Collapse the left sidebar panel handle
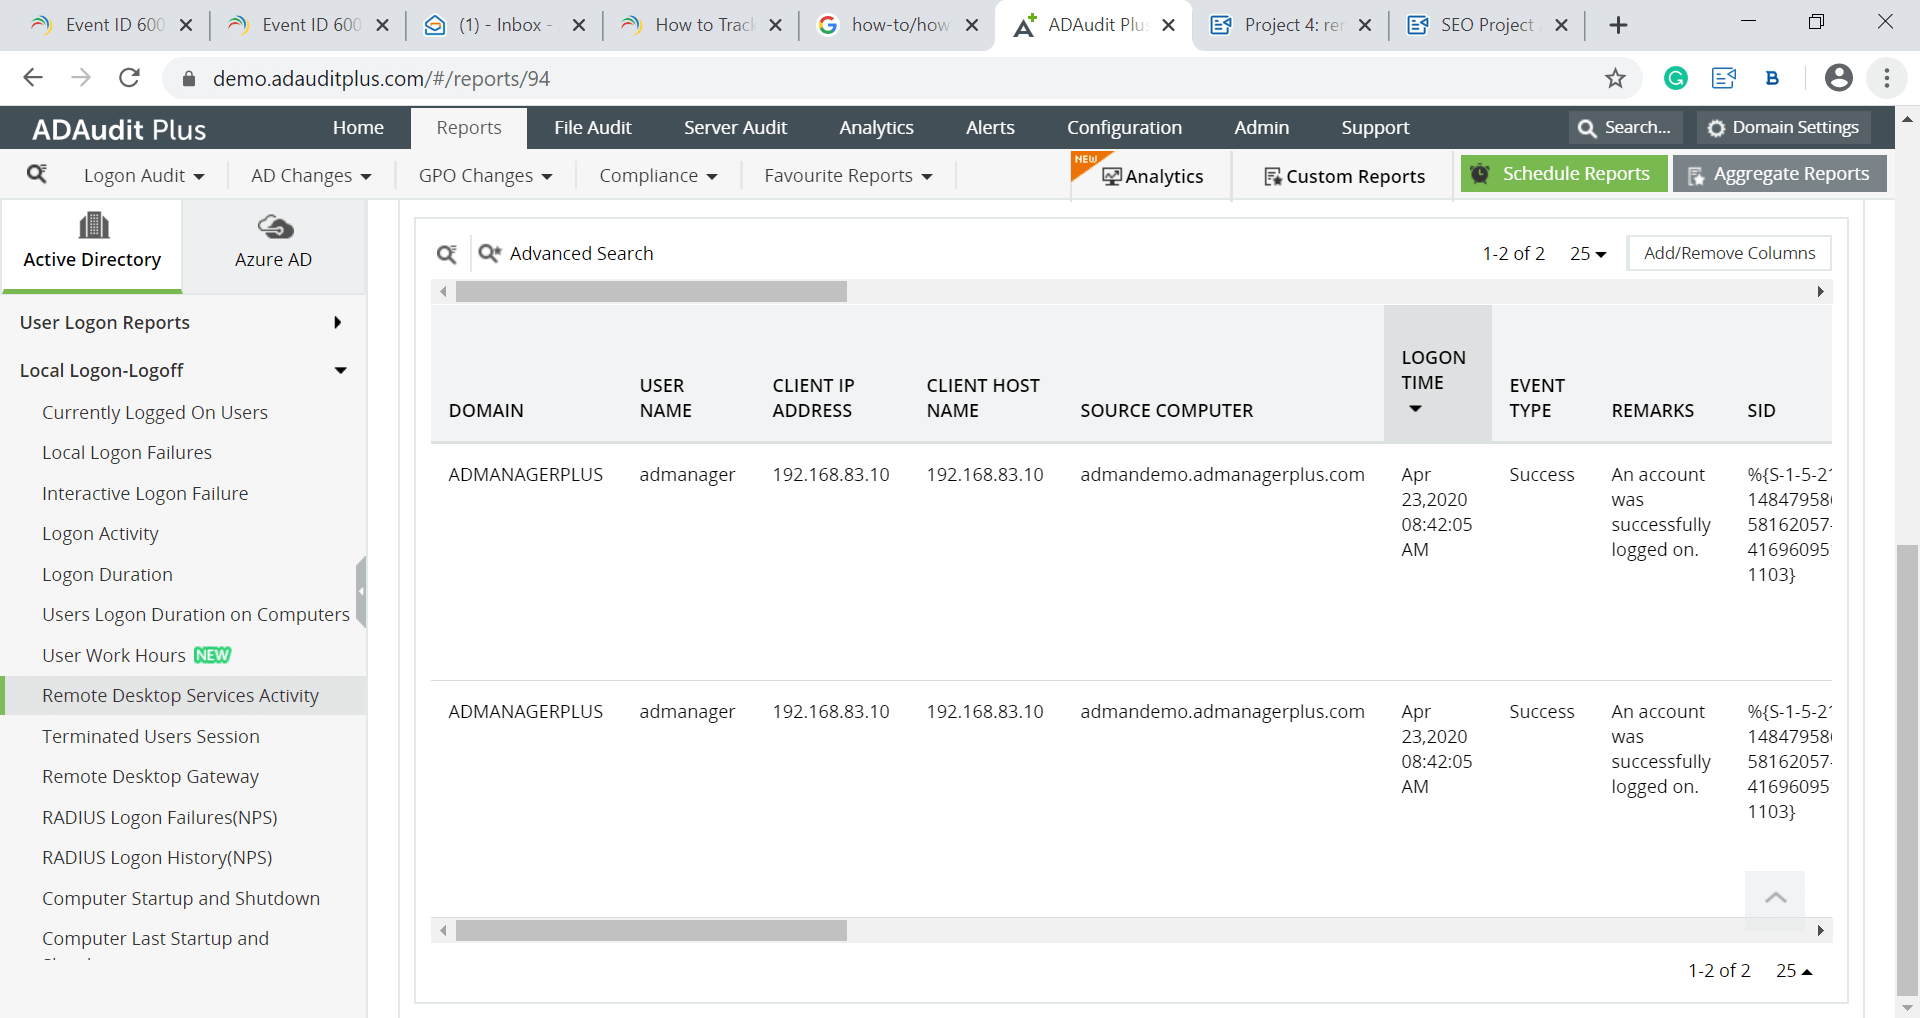The height and width of the screenshot is (1018, 1920). [361, 592]
